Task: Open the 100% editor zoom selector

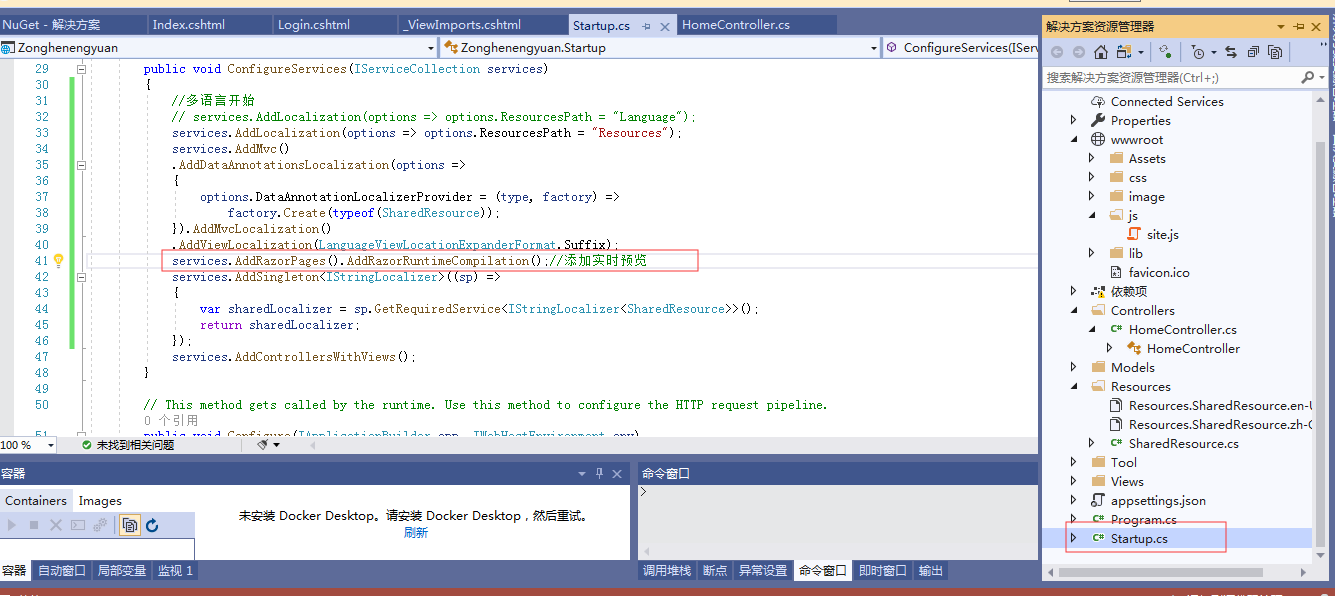Action: tap(25, 444)
